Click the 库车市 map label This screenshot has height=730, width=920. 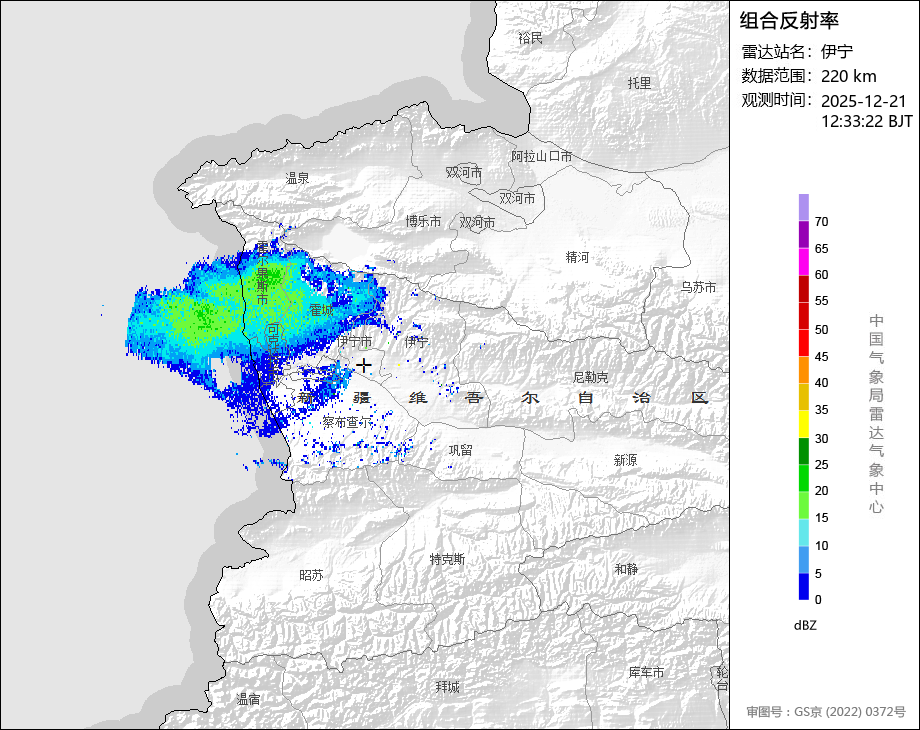tap(646, 672)
